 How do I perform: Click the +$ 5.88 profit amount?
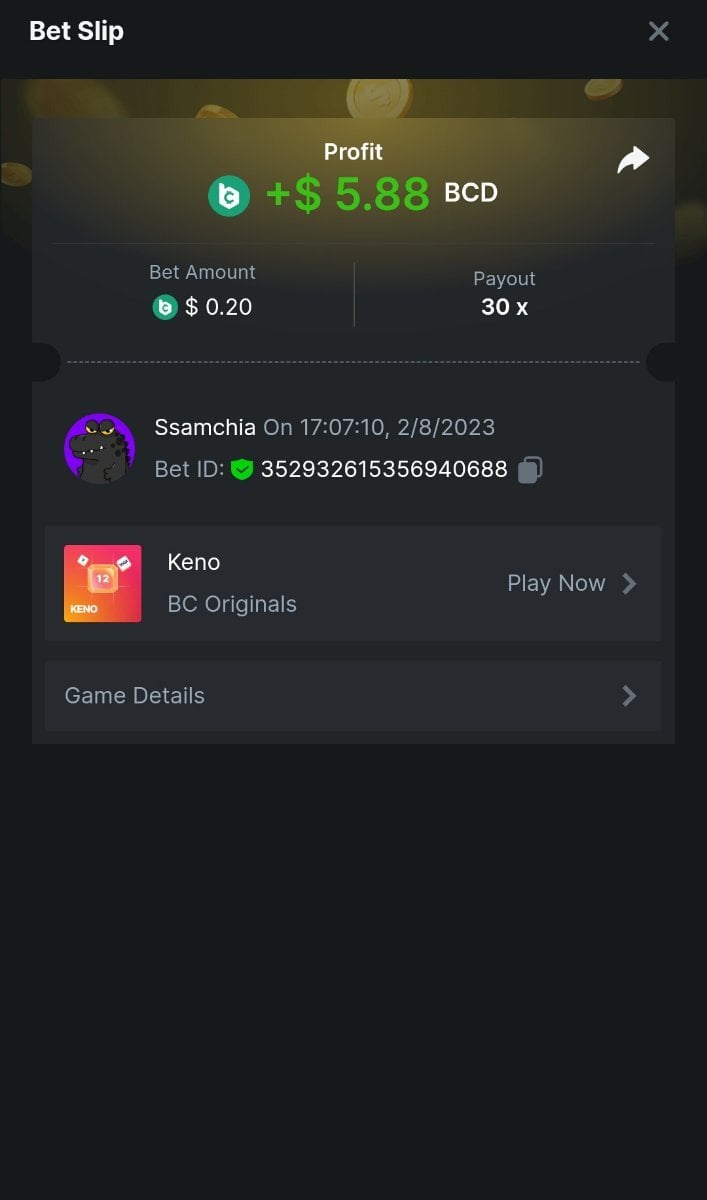347,194
